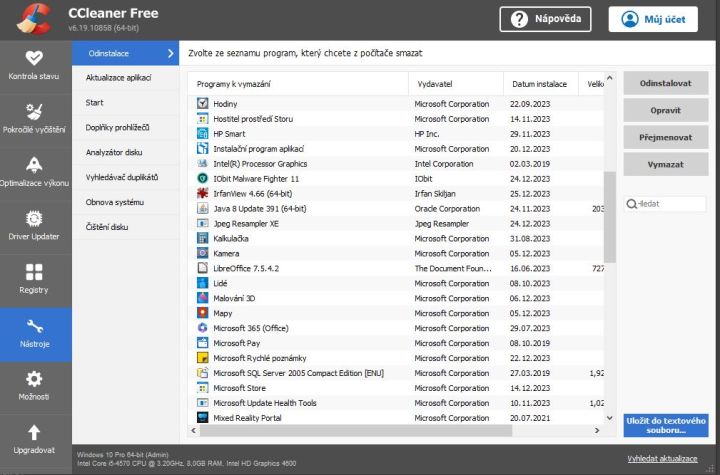Image resolution: width=720 pixels, height=475 pixels.
Task: Select the IObit Malware Fighter 11 icon
Action: tap(202, 178)
